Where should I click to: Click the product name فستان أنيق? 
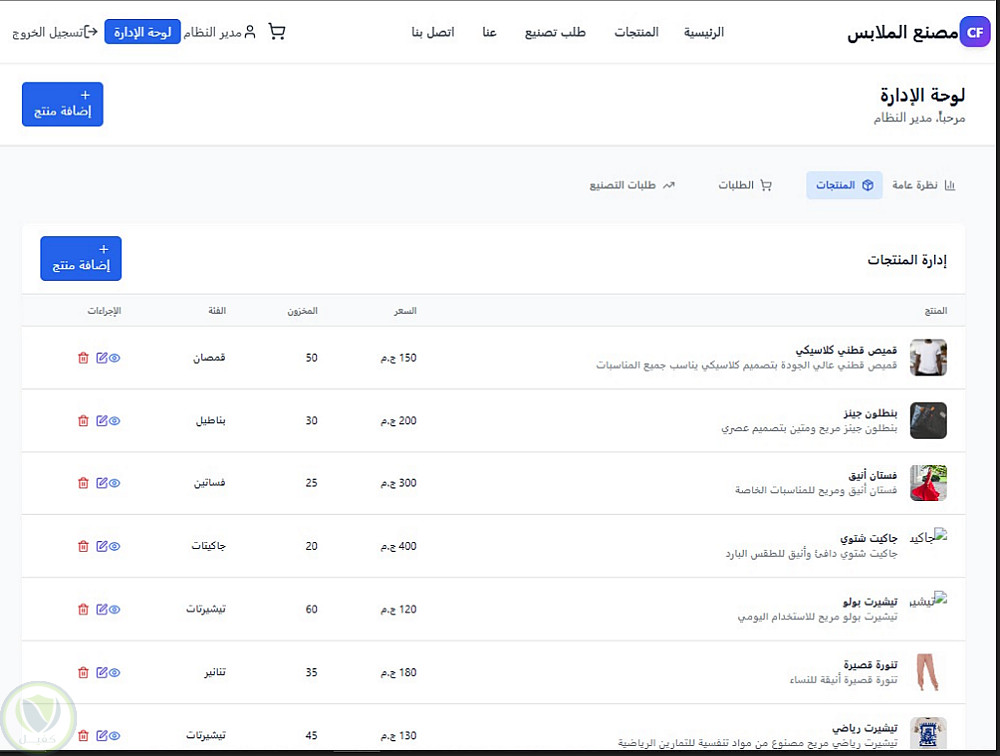(x=872, y=475)
